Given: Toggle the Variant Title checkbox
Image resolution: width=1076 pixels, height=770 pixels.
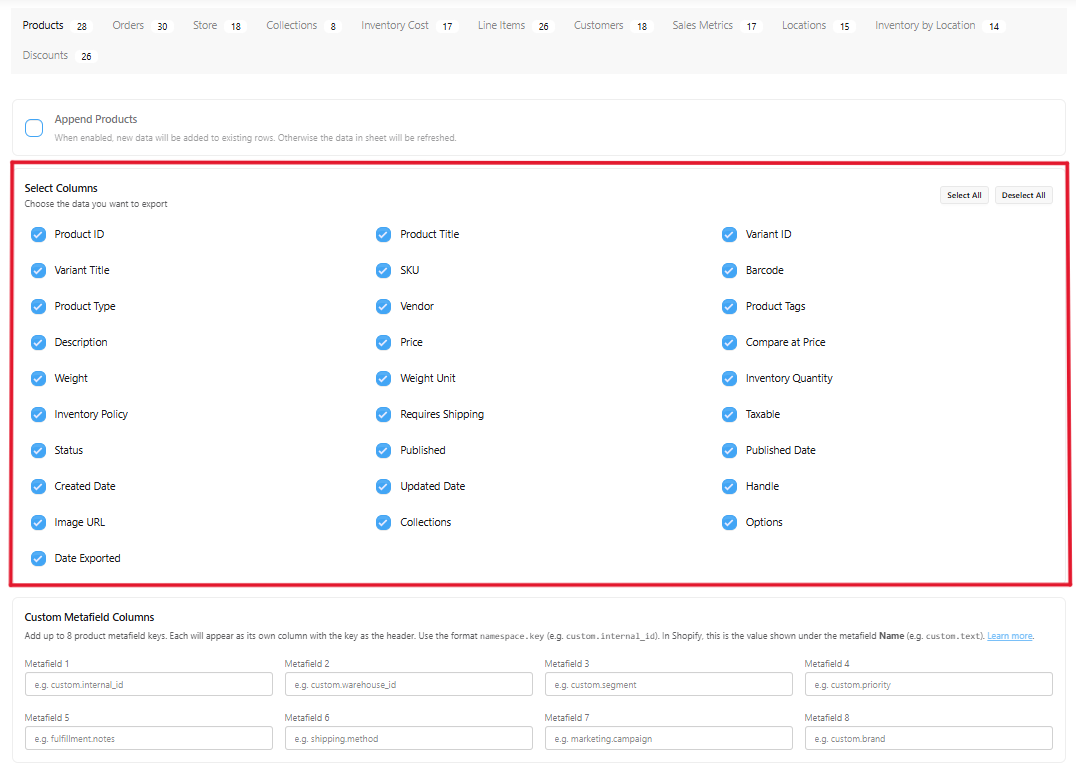Looking at the screenshot, I should point(38,270).
